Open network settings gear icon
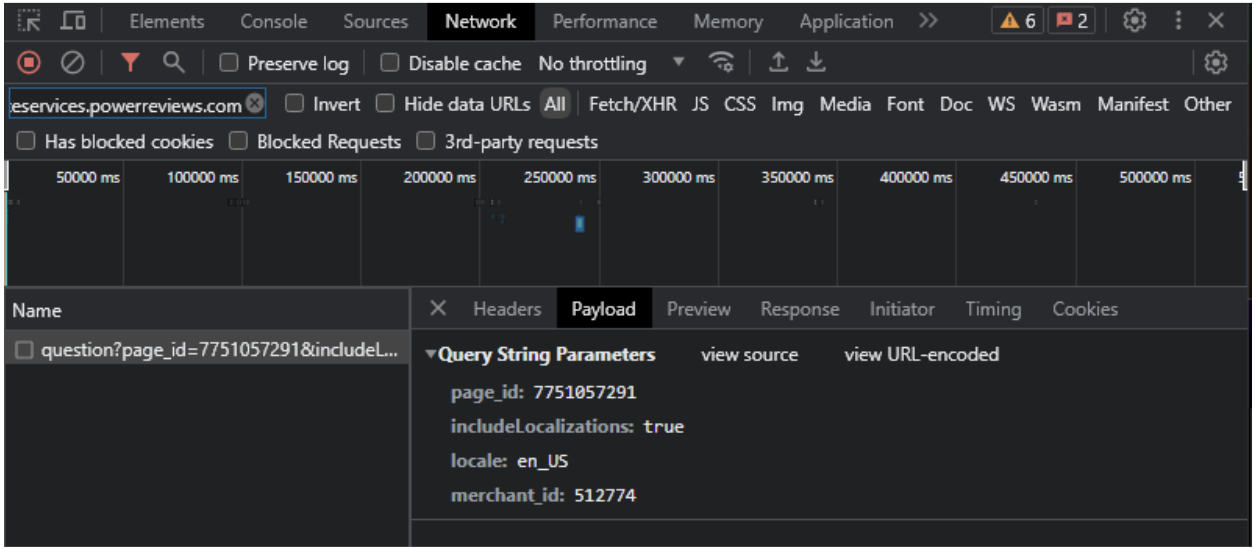1258x552 pixels. pyautogui.click(x=1216, y=63)
